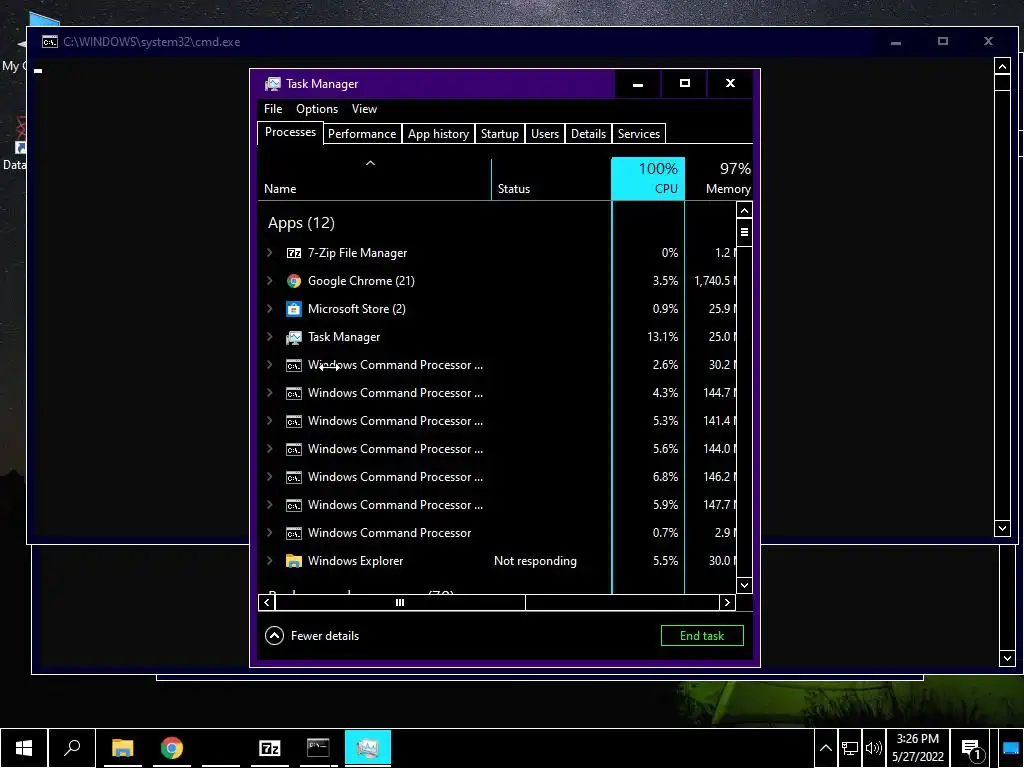
Task: Click the End task button
Action: point(702,635)
